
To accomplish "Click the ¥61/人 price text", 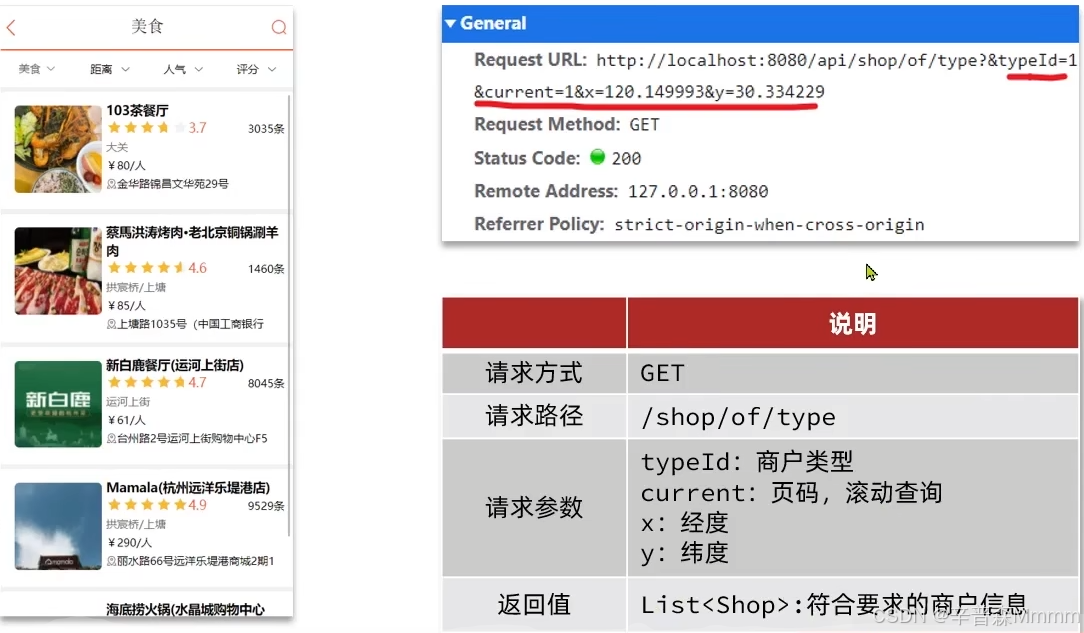I will click(x=127, y=420).
